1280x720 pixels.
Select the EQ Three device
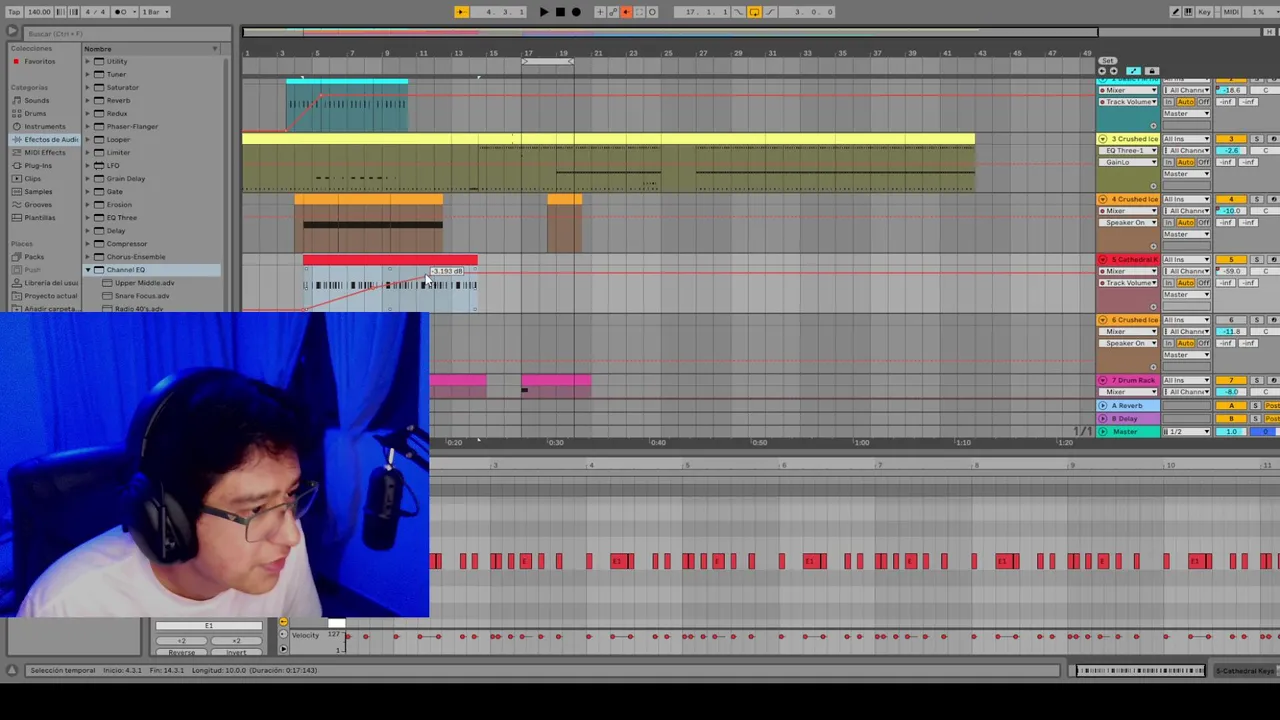click(x=121, y=217)
